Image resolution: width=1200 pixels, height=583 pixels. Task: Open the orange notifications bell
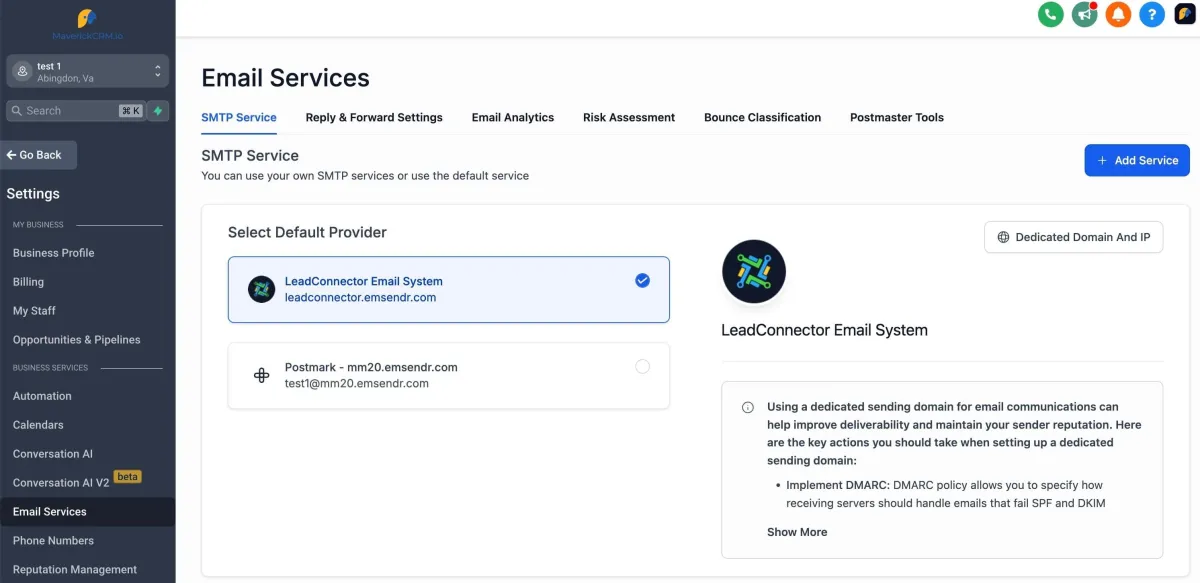pos(1118,14)
